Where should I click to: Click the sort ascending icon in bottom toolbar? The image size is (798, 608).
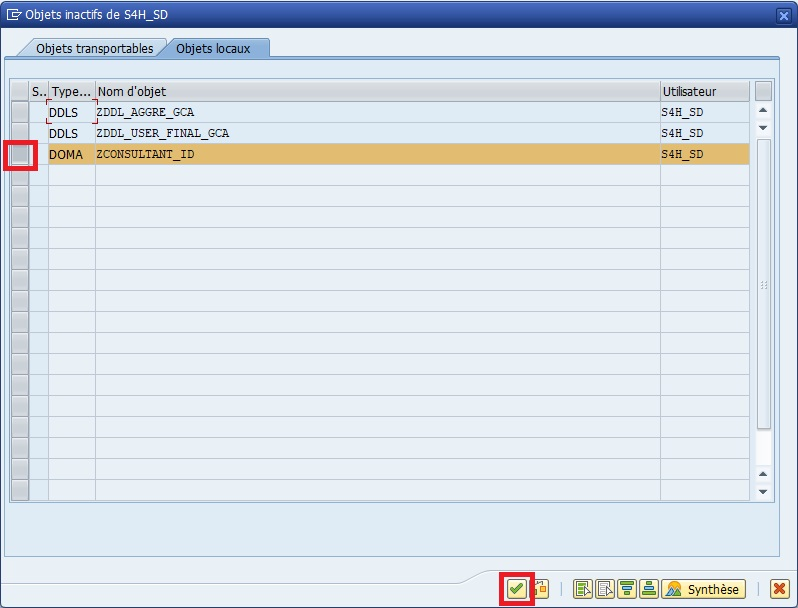click(x=648, y=589)
